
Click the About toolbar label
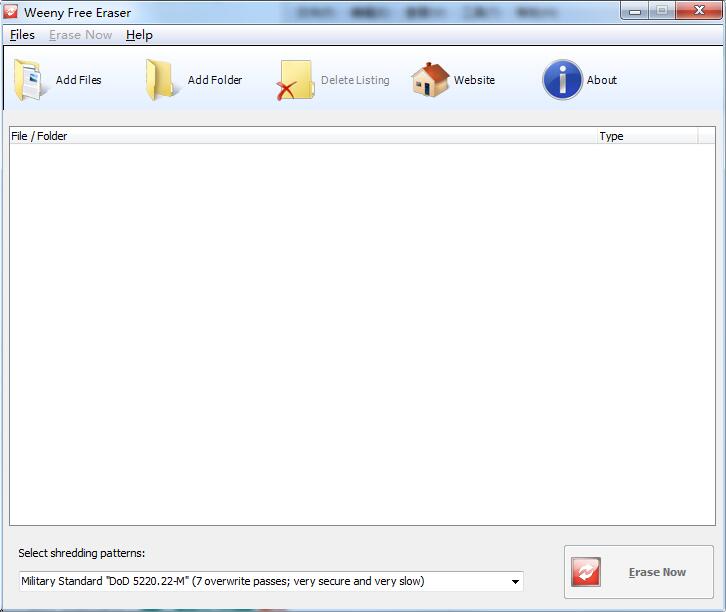tap(602, 80)
